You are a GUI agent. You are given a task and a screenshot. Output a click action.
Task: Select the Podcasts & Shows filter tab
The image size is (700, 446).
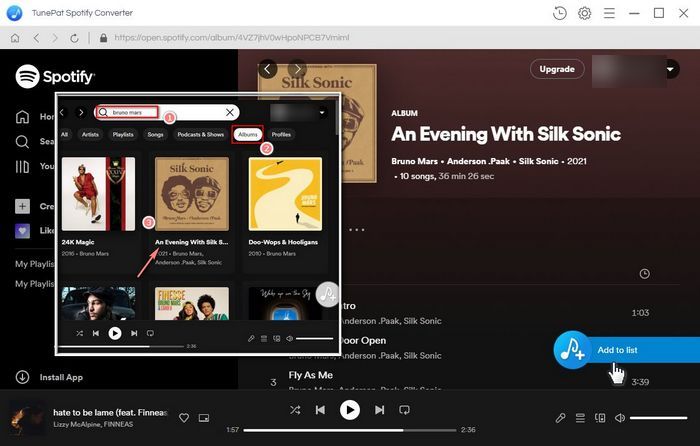click(200, 134)
